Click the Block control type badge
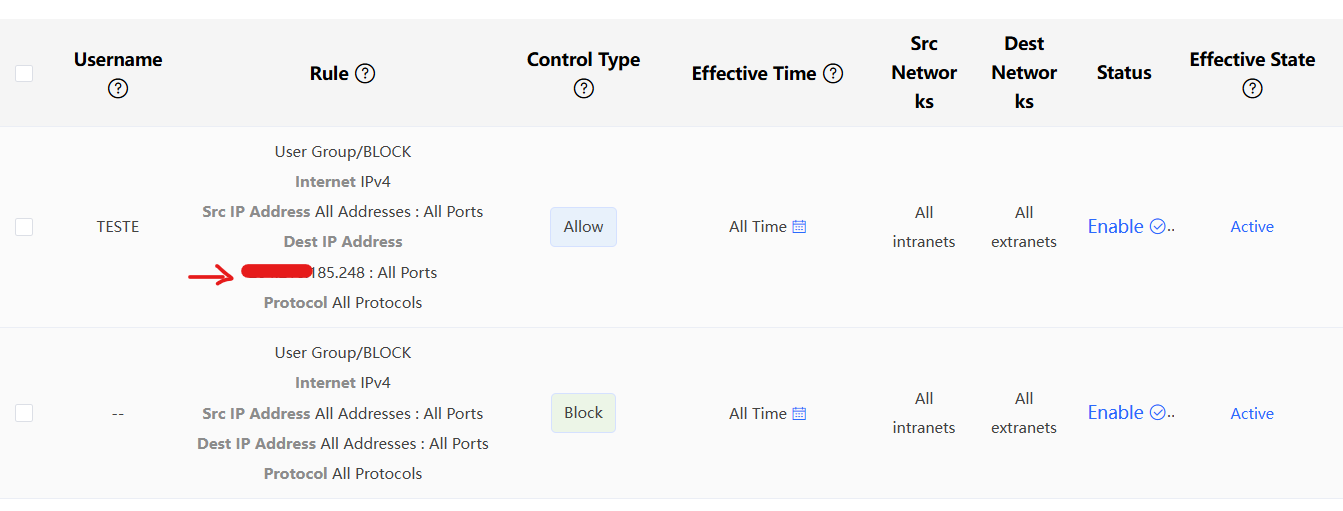This screenshot has height=511, width=1343. 583,413
